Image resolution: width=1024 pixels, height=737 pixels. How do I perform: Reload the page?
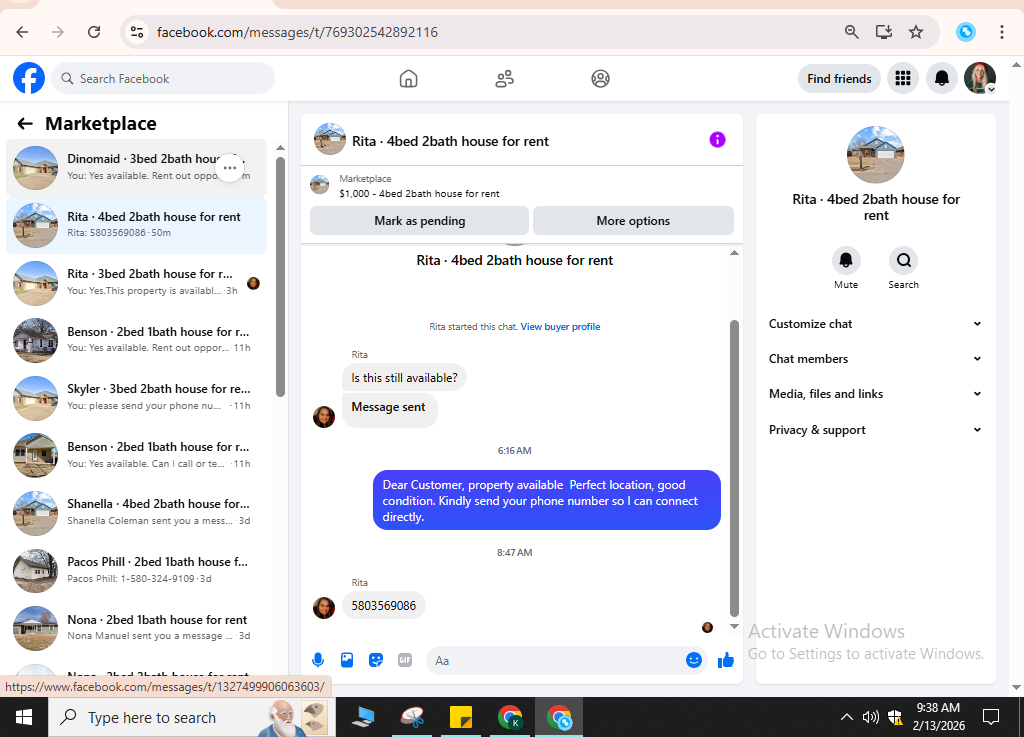tap(94, 32)
